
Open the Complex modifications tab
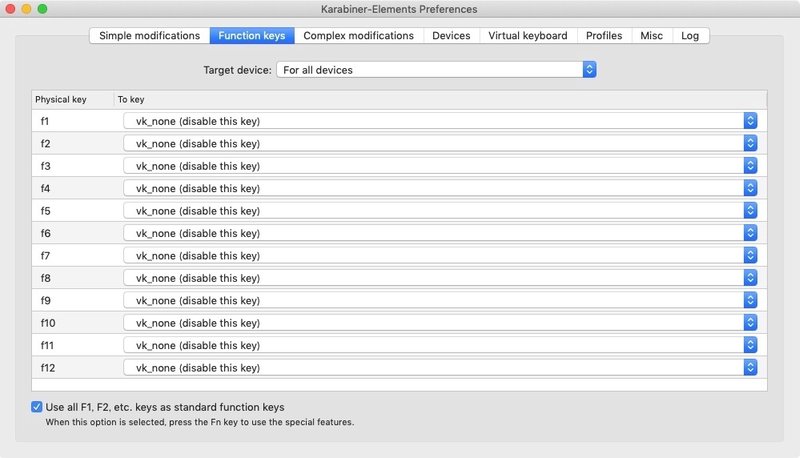click(x=359, y=36)
